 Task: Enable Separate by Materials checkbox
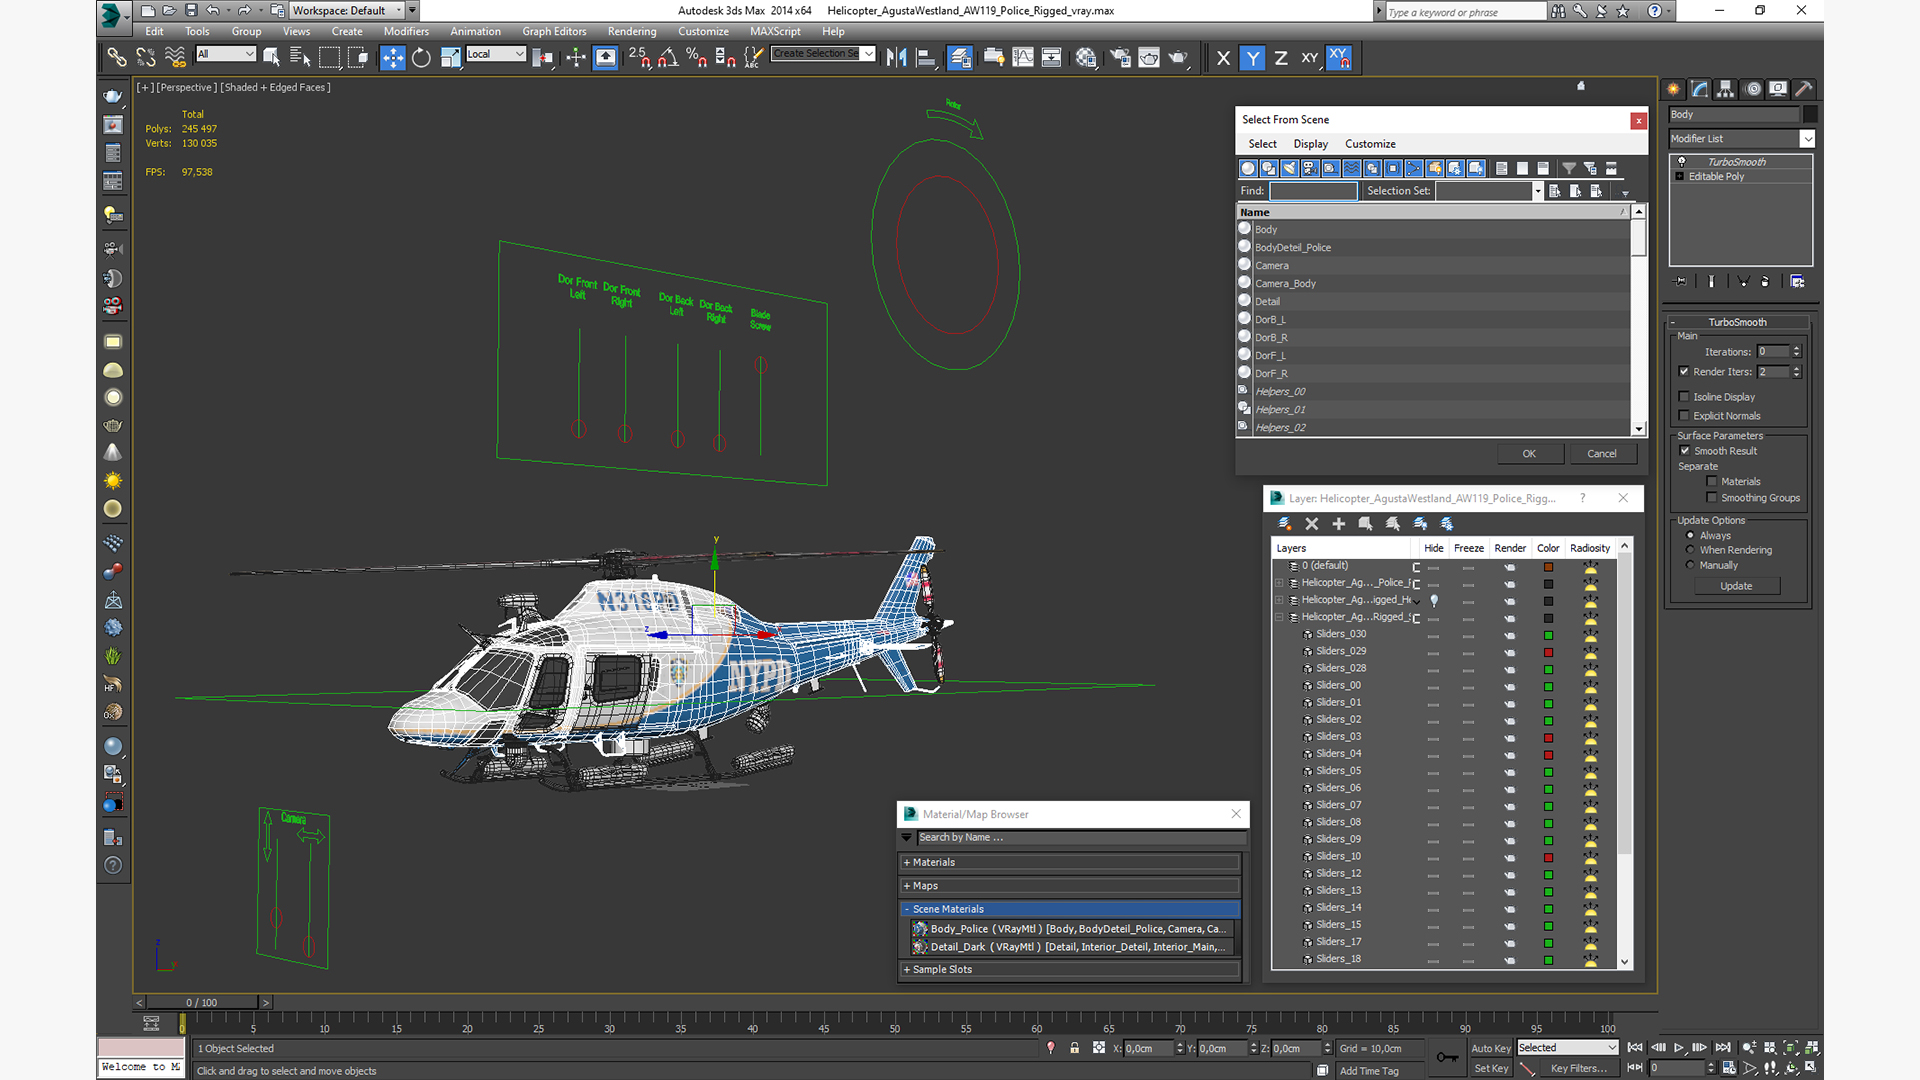[x=1712, y=482]
